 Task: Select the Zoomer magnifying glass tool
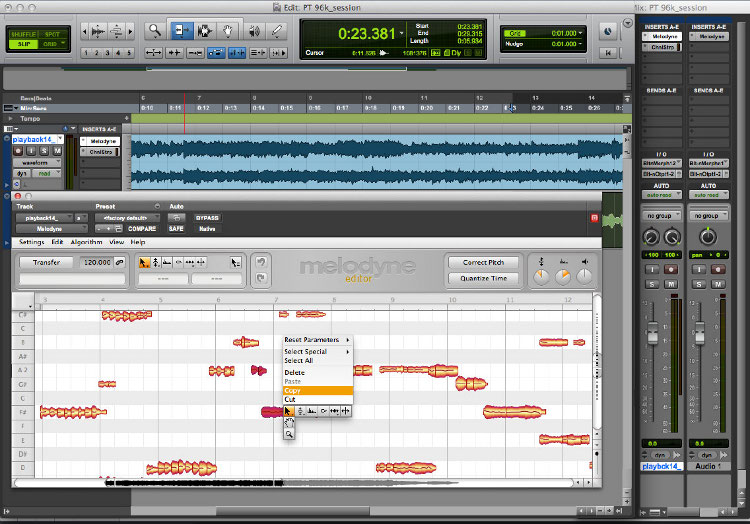click(157, 31)
